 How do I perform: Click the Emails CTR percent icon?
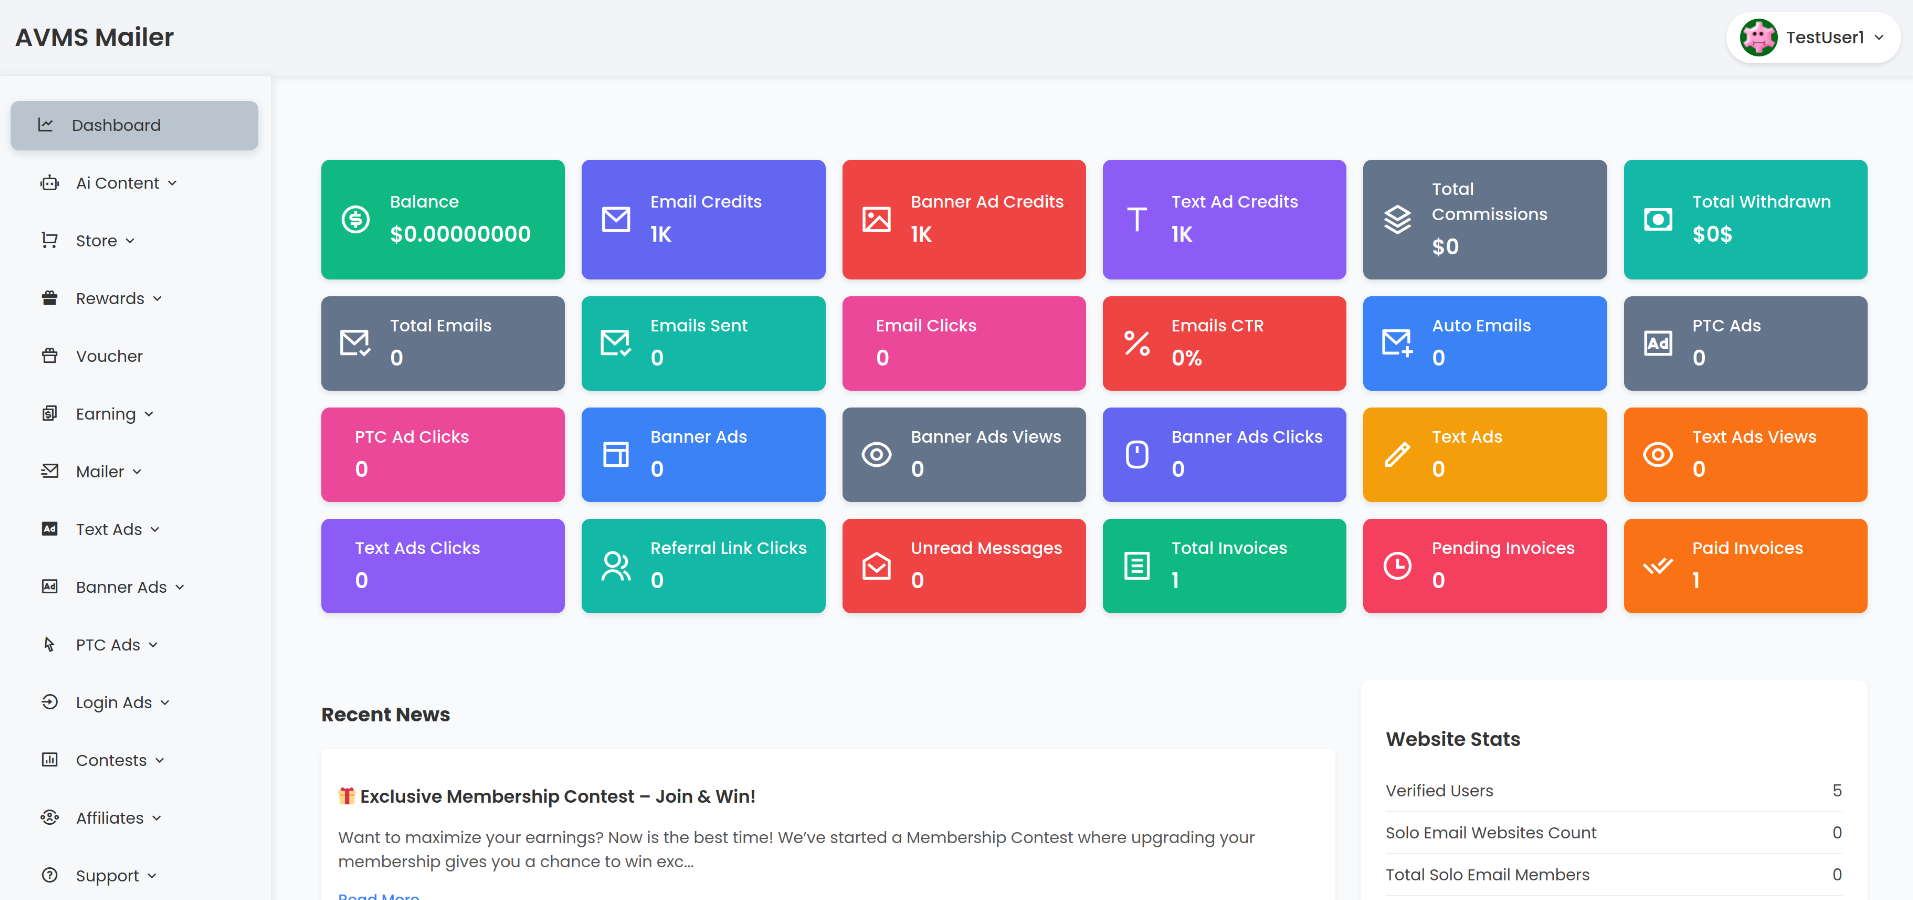[1137, 343]
